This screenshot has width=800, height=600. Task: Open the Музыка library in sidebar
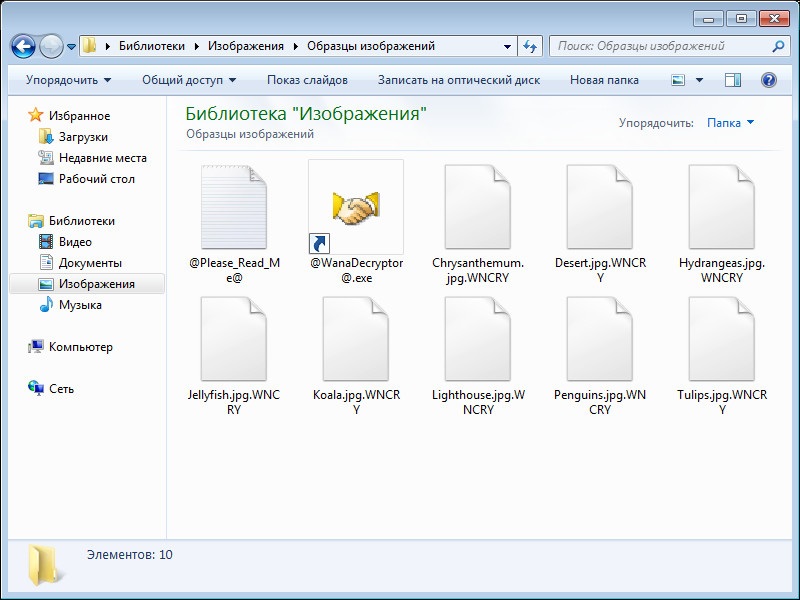(x=80, y=305)
